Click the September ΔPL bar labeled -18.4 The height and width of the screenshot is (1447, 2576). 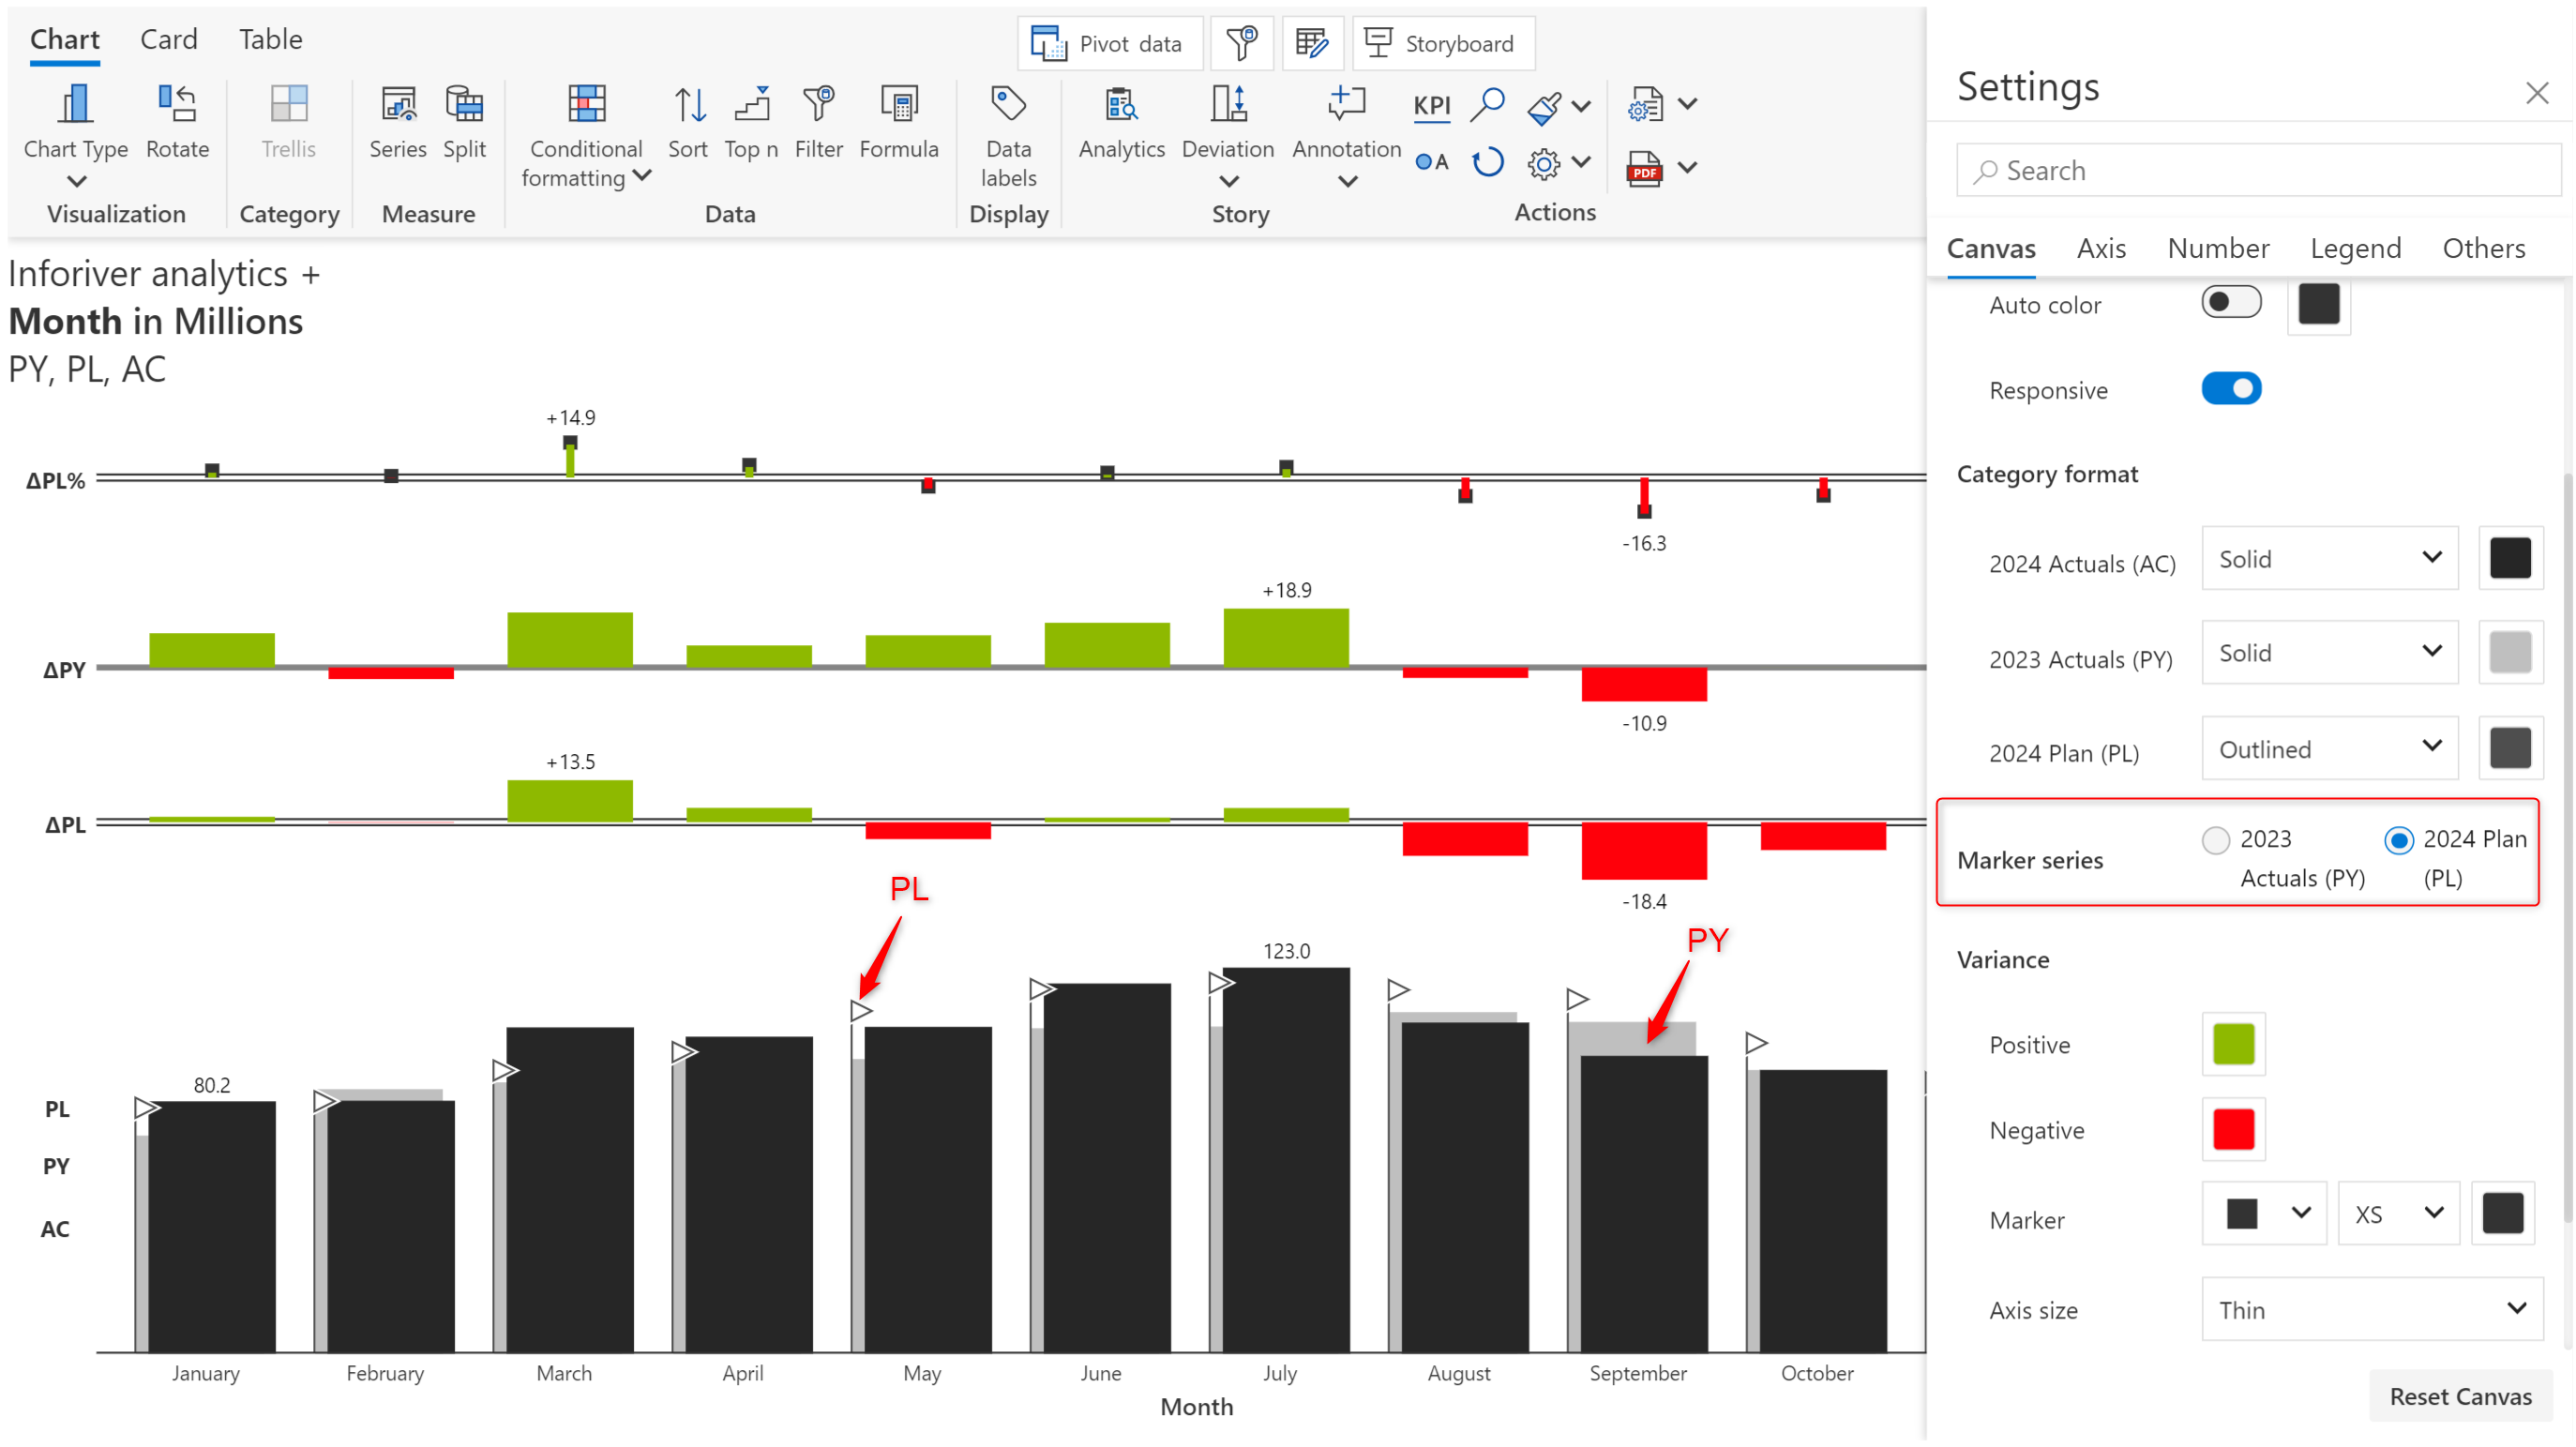(x=1643, y=850)
